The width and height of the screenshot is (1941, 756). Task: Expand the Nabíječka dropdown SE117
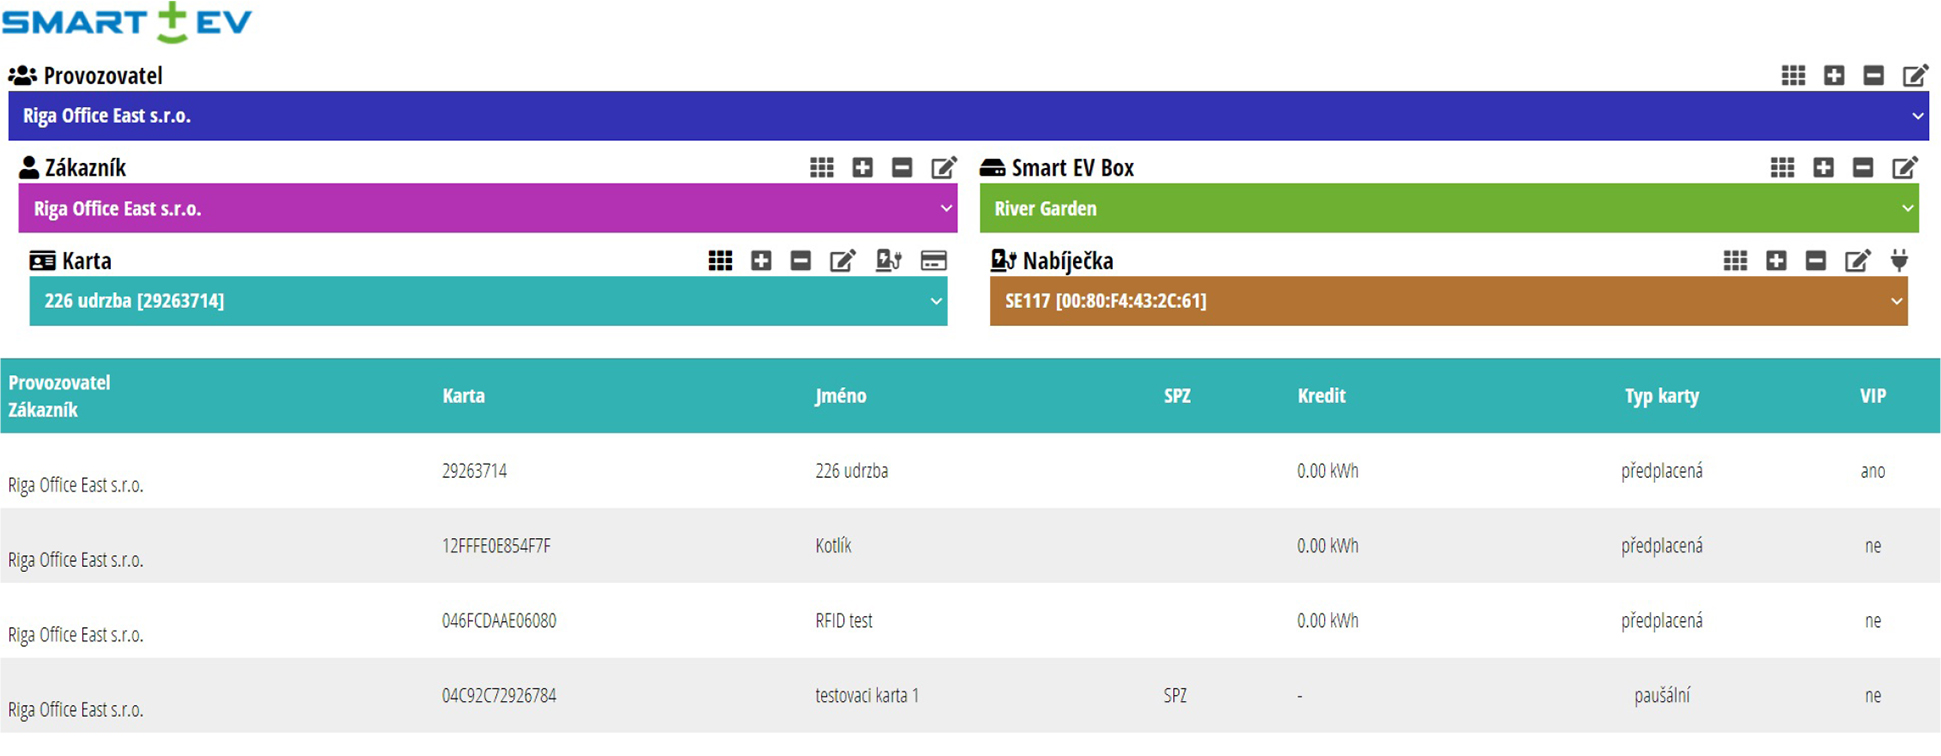point(1449,301)
